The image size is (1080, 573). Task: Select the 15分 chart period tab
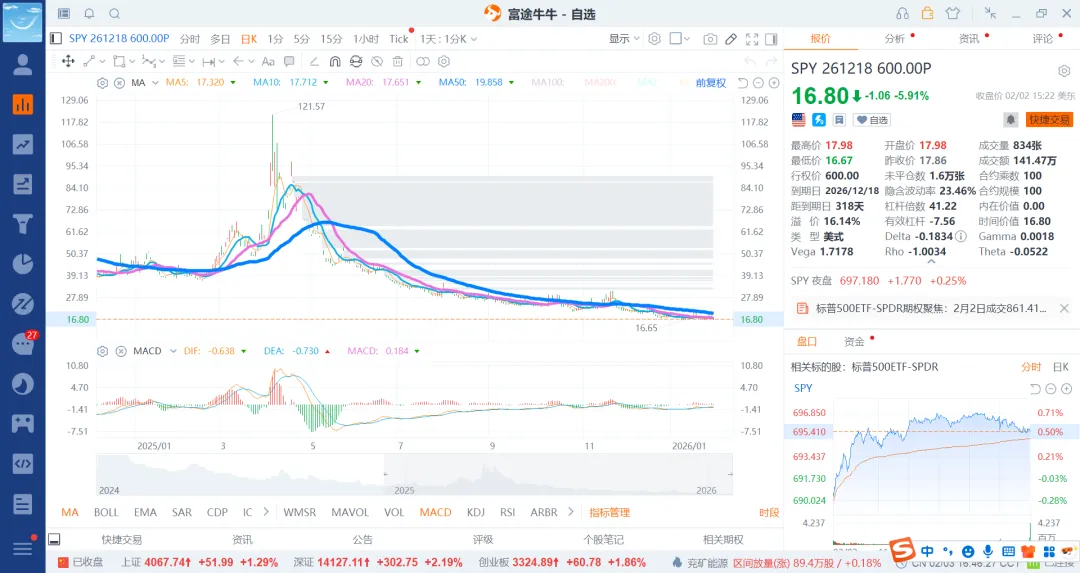pyautogui.click(x=331, y=39)
